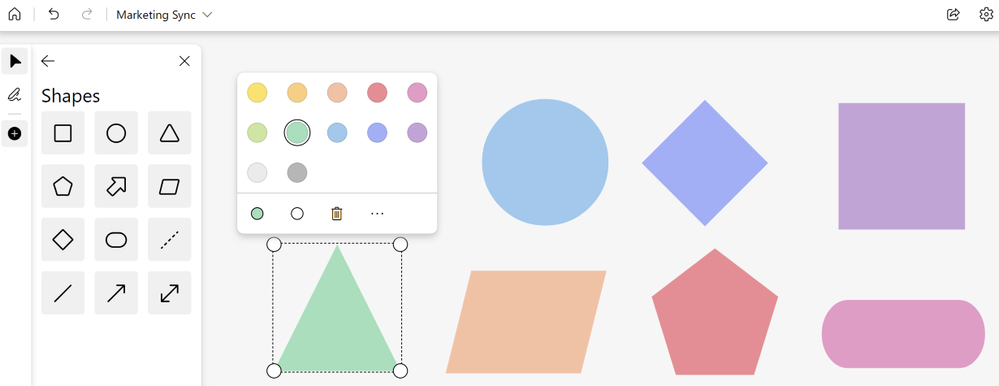Select the dashed line shape
The width and height of the screenshot is (999, 386).
point(169,239)
